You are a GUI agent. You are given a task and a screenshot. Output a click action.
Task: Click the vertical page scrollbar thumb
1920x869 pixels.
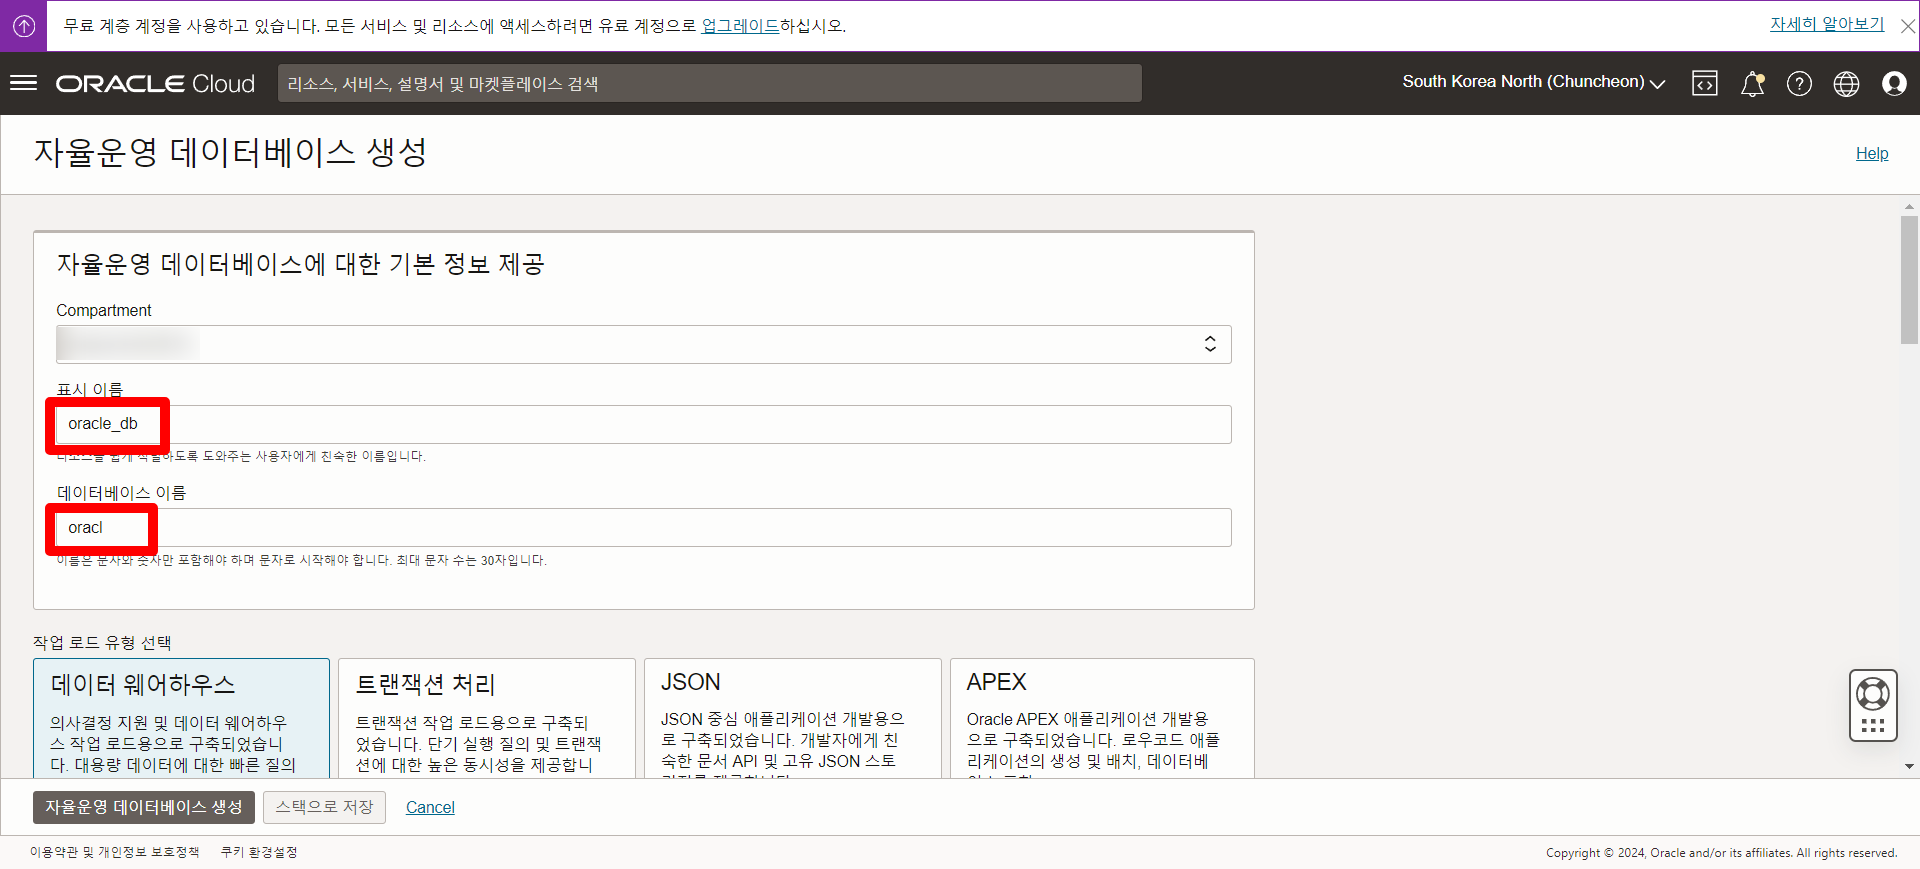[1909, 280]
